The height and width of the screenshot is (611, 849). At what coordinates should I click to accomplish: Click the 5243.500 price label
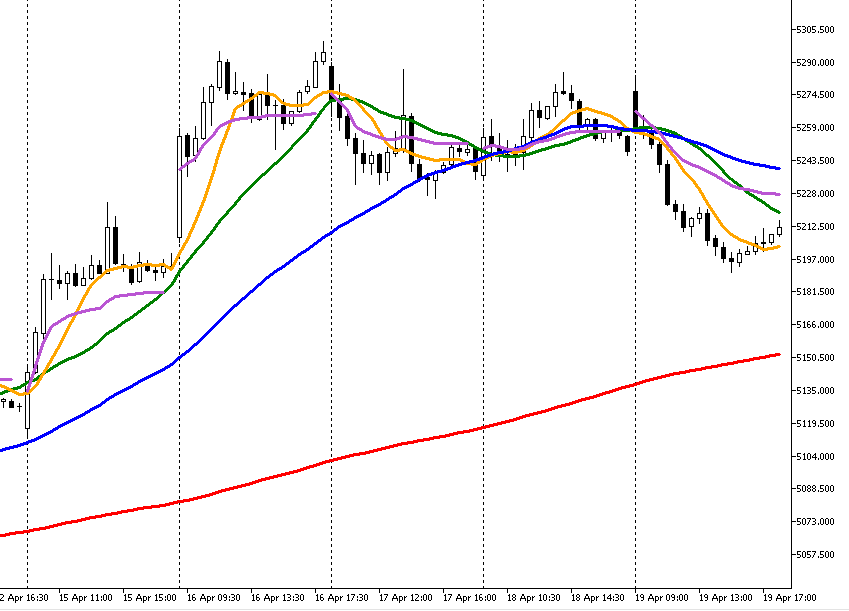coord(815,161)
